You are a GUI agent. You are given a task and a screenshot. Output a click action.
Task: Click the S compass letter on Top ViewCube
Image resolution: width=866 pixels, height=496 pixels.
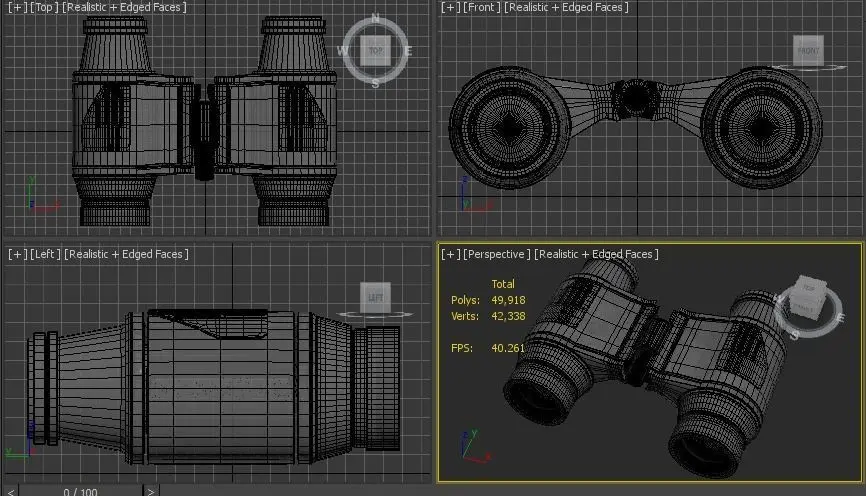point(376,83)
